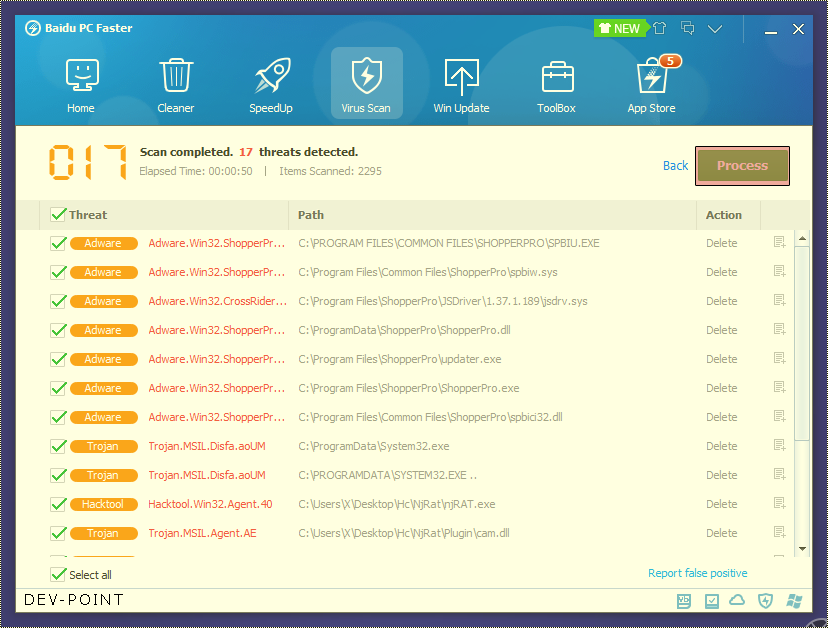Click scrollbar up arrow in threat list
Viewport: 828px width, 628px height.
(802, 239)
